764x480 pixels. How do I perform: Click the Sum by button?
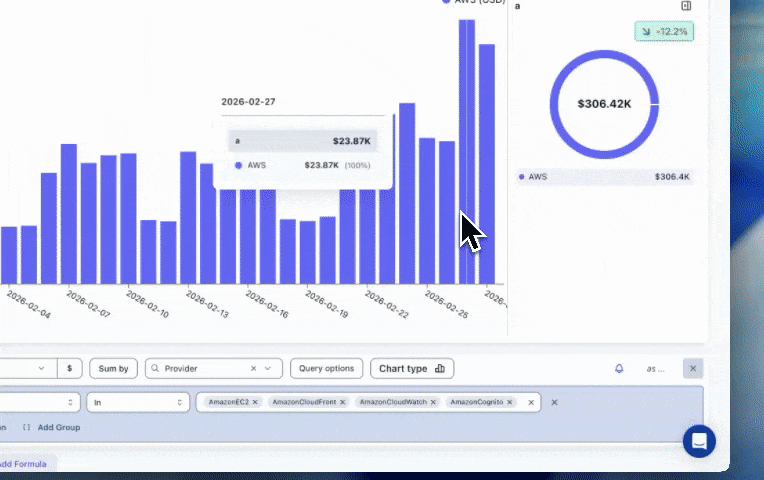114,368
